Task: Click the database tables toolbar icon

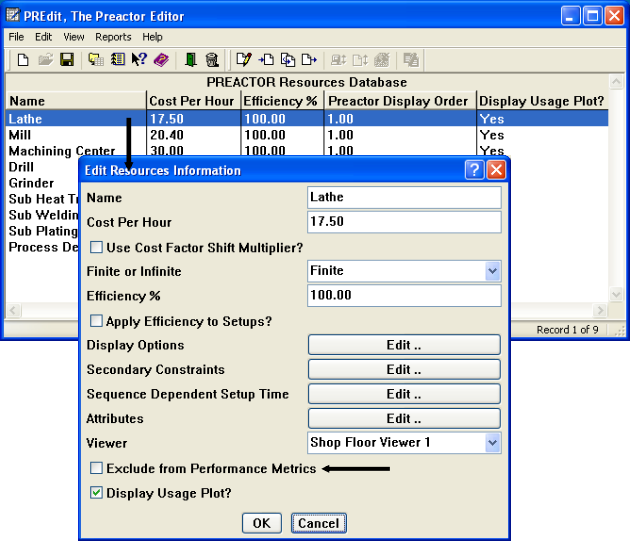Action: pyautogui.click(x=96, y=60)
